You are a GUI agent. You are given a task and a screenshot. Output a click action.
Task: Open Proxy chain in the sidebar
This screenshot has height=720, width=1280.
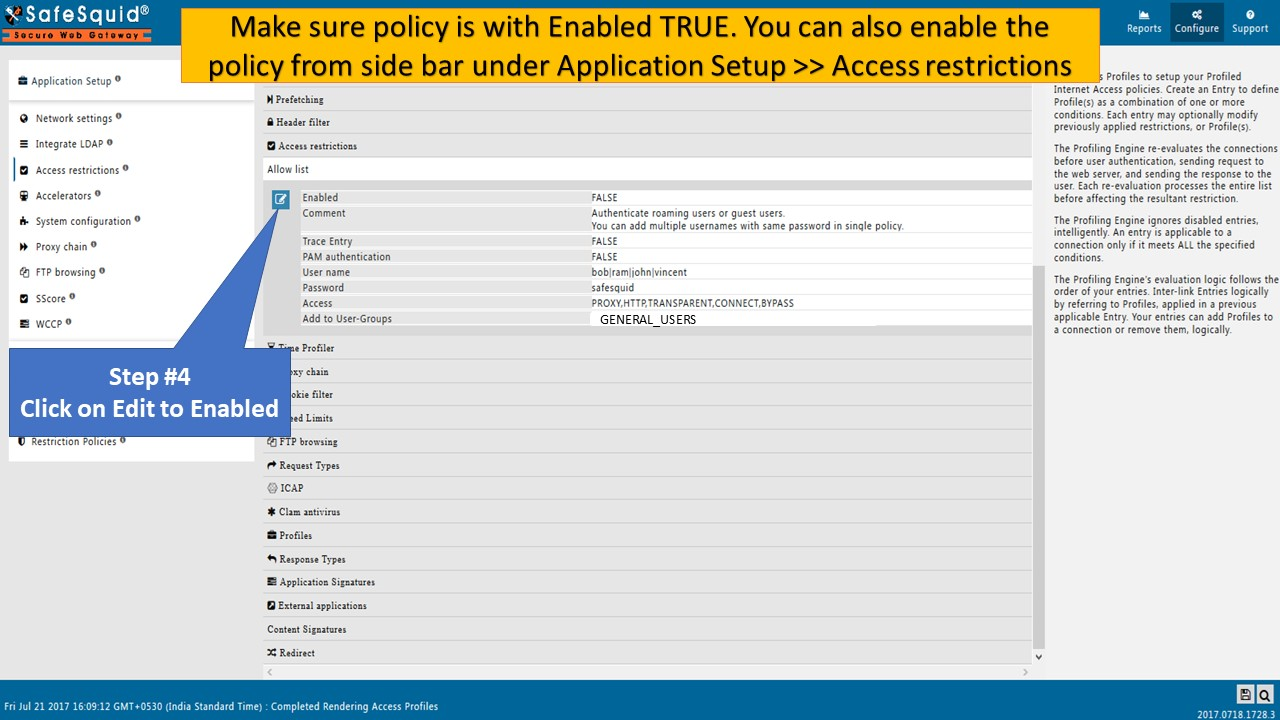(61, 247)
